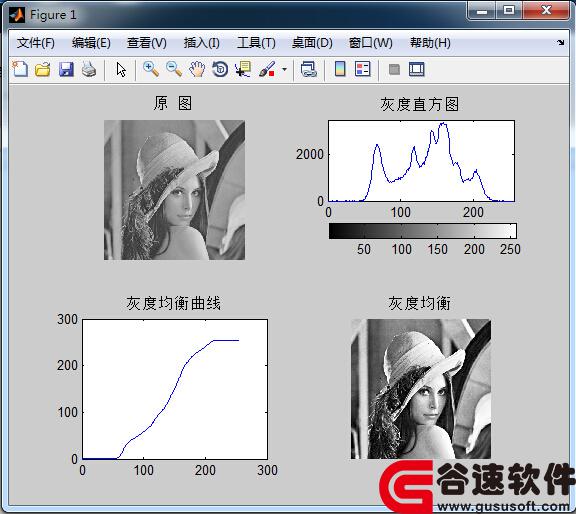
Task: Select the 灰度直方图 plot title
Action: 419,104
